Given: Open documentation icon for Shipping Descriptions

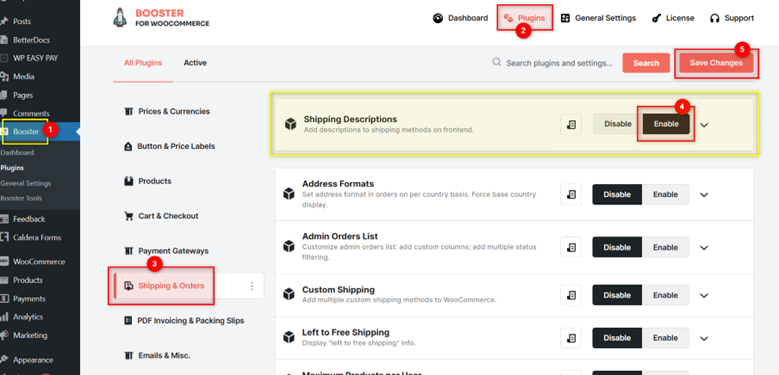Looking at the screenshot, I should (x=571, y=124).
